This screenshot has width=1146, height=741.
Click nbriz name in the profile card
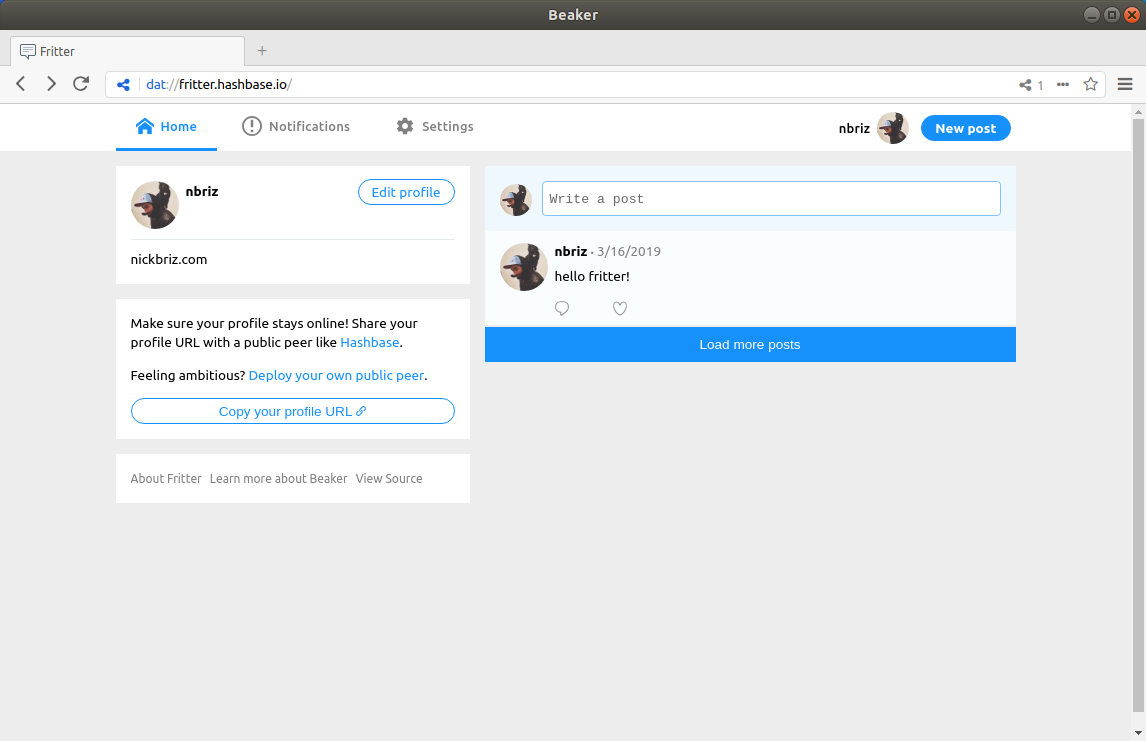click(202, 191)
